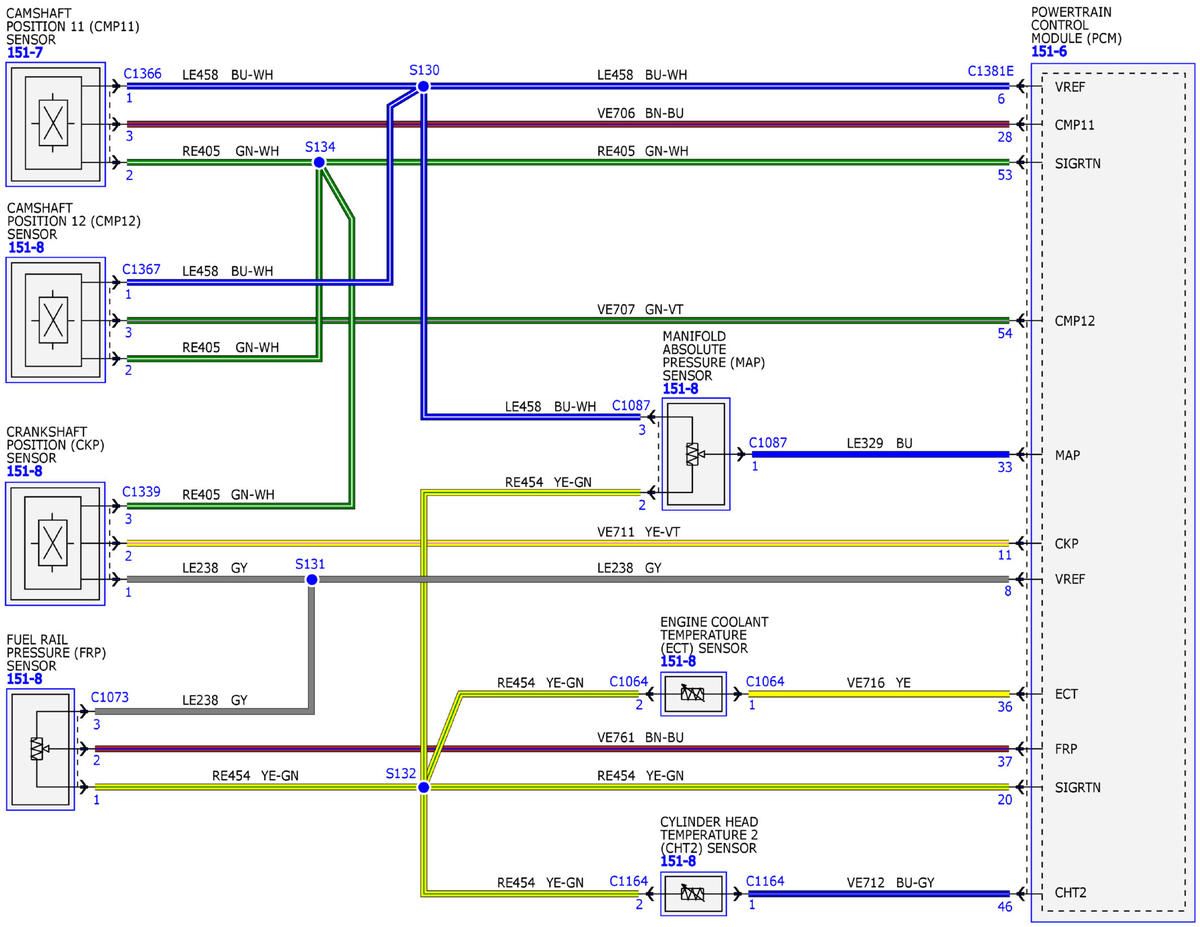Click the S130 splice node
This screenshot has height=927, width=1200.
[x=423, y=87]
